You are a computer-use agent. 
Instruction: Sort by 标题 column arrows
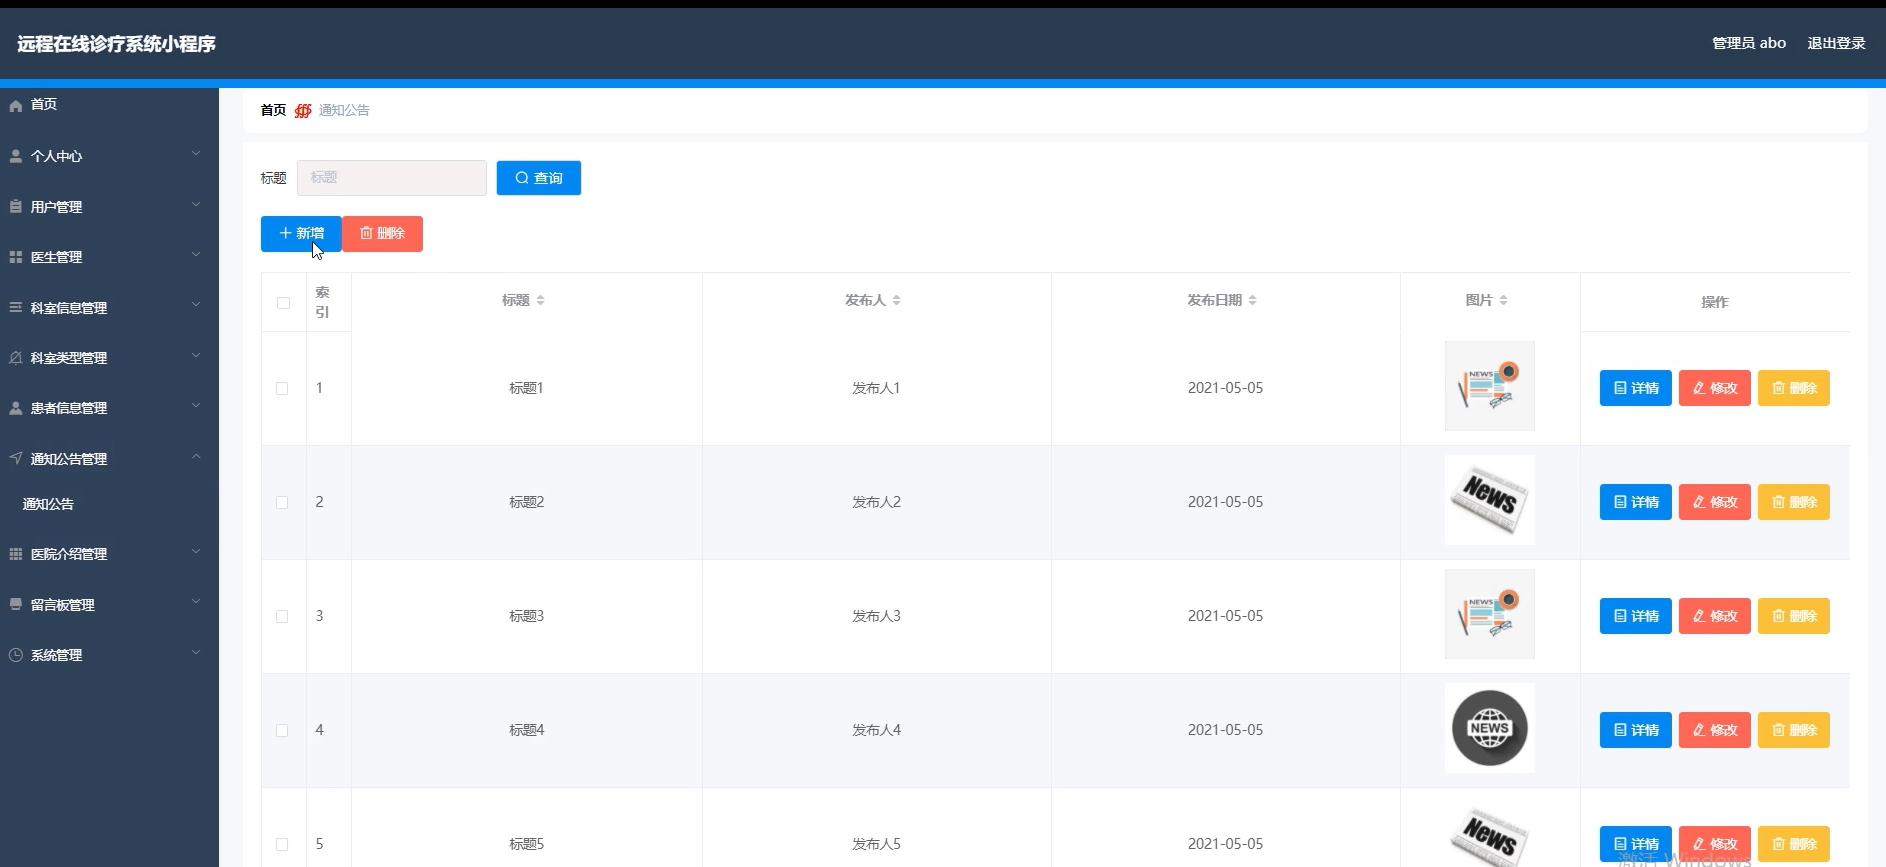[x=540, y=300]
